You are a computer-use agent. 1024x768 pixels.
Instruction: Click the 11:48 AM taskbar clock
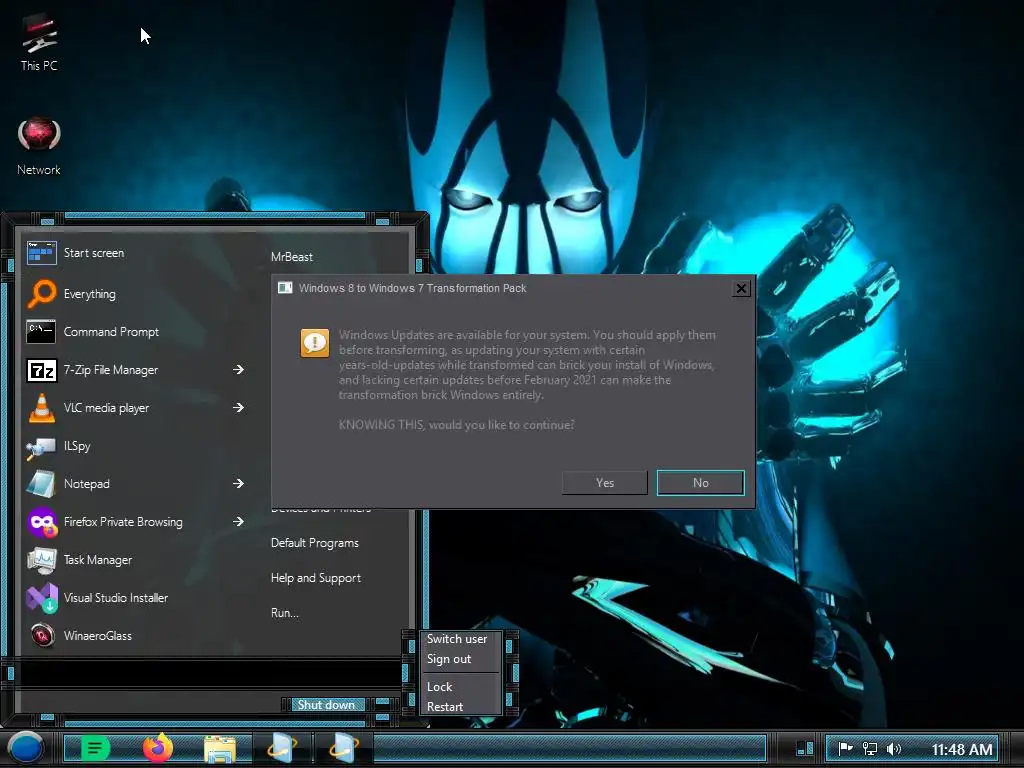(962, 749)
